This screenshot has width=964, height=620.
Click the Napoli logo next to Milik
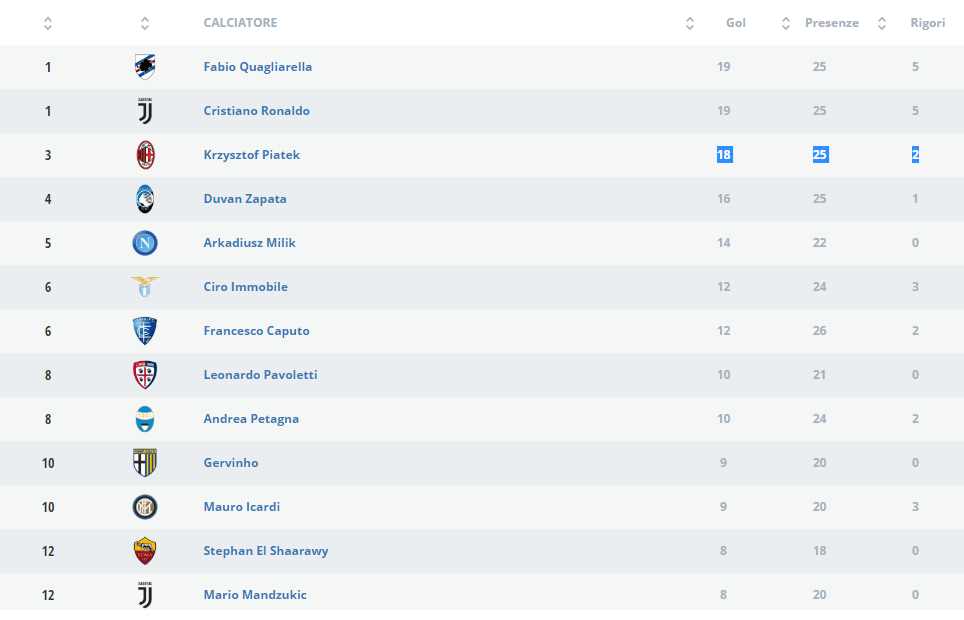(x=145, y=243)
